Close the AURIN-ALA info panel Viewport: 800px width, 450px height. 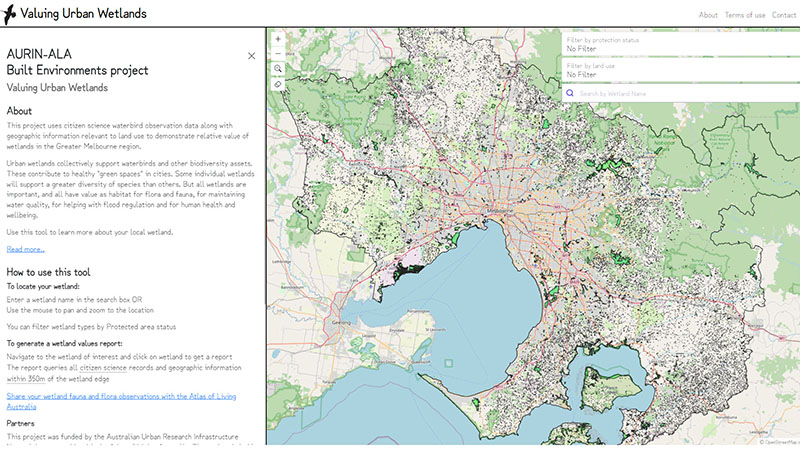click(x=252, y=56)
